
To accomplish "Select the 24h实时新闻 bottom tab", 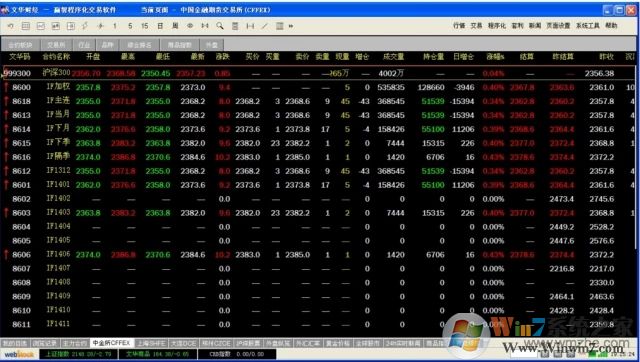I will tap(403, 343).
